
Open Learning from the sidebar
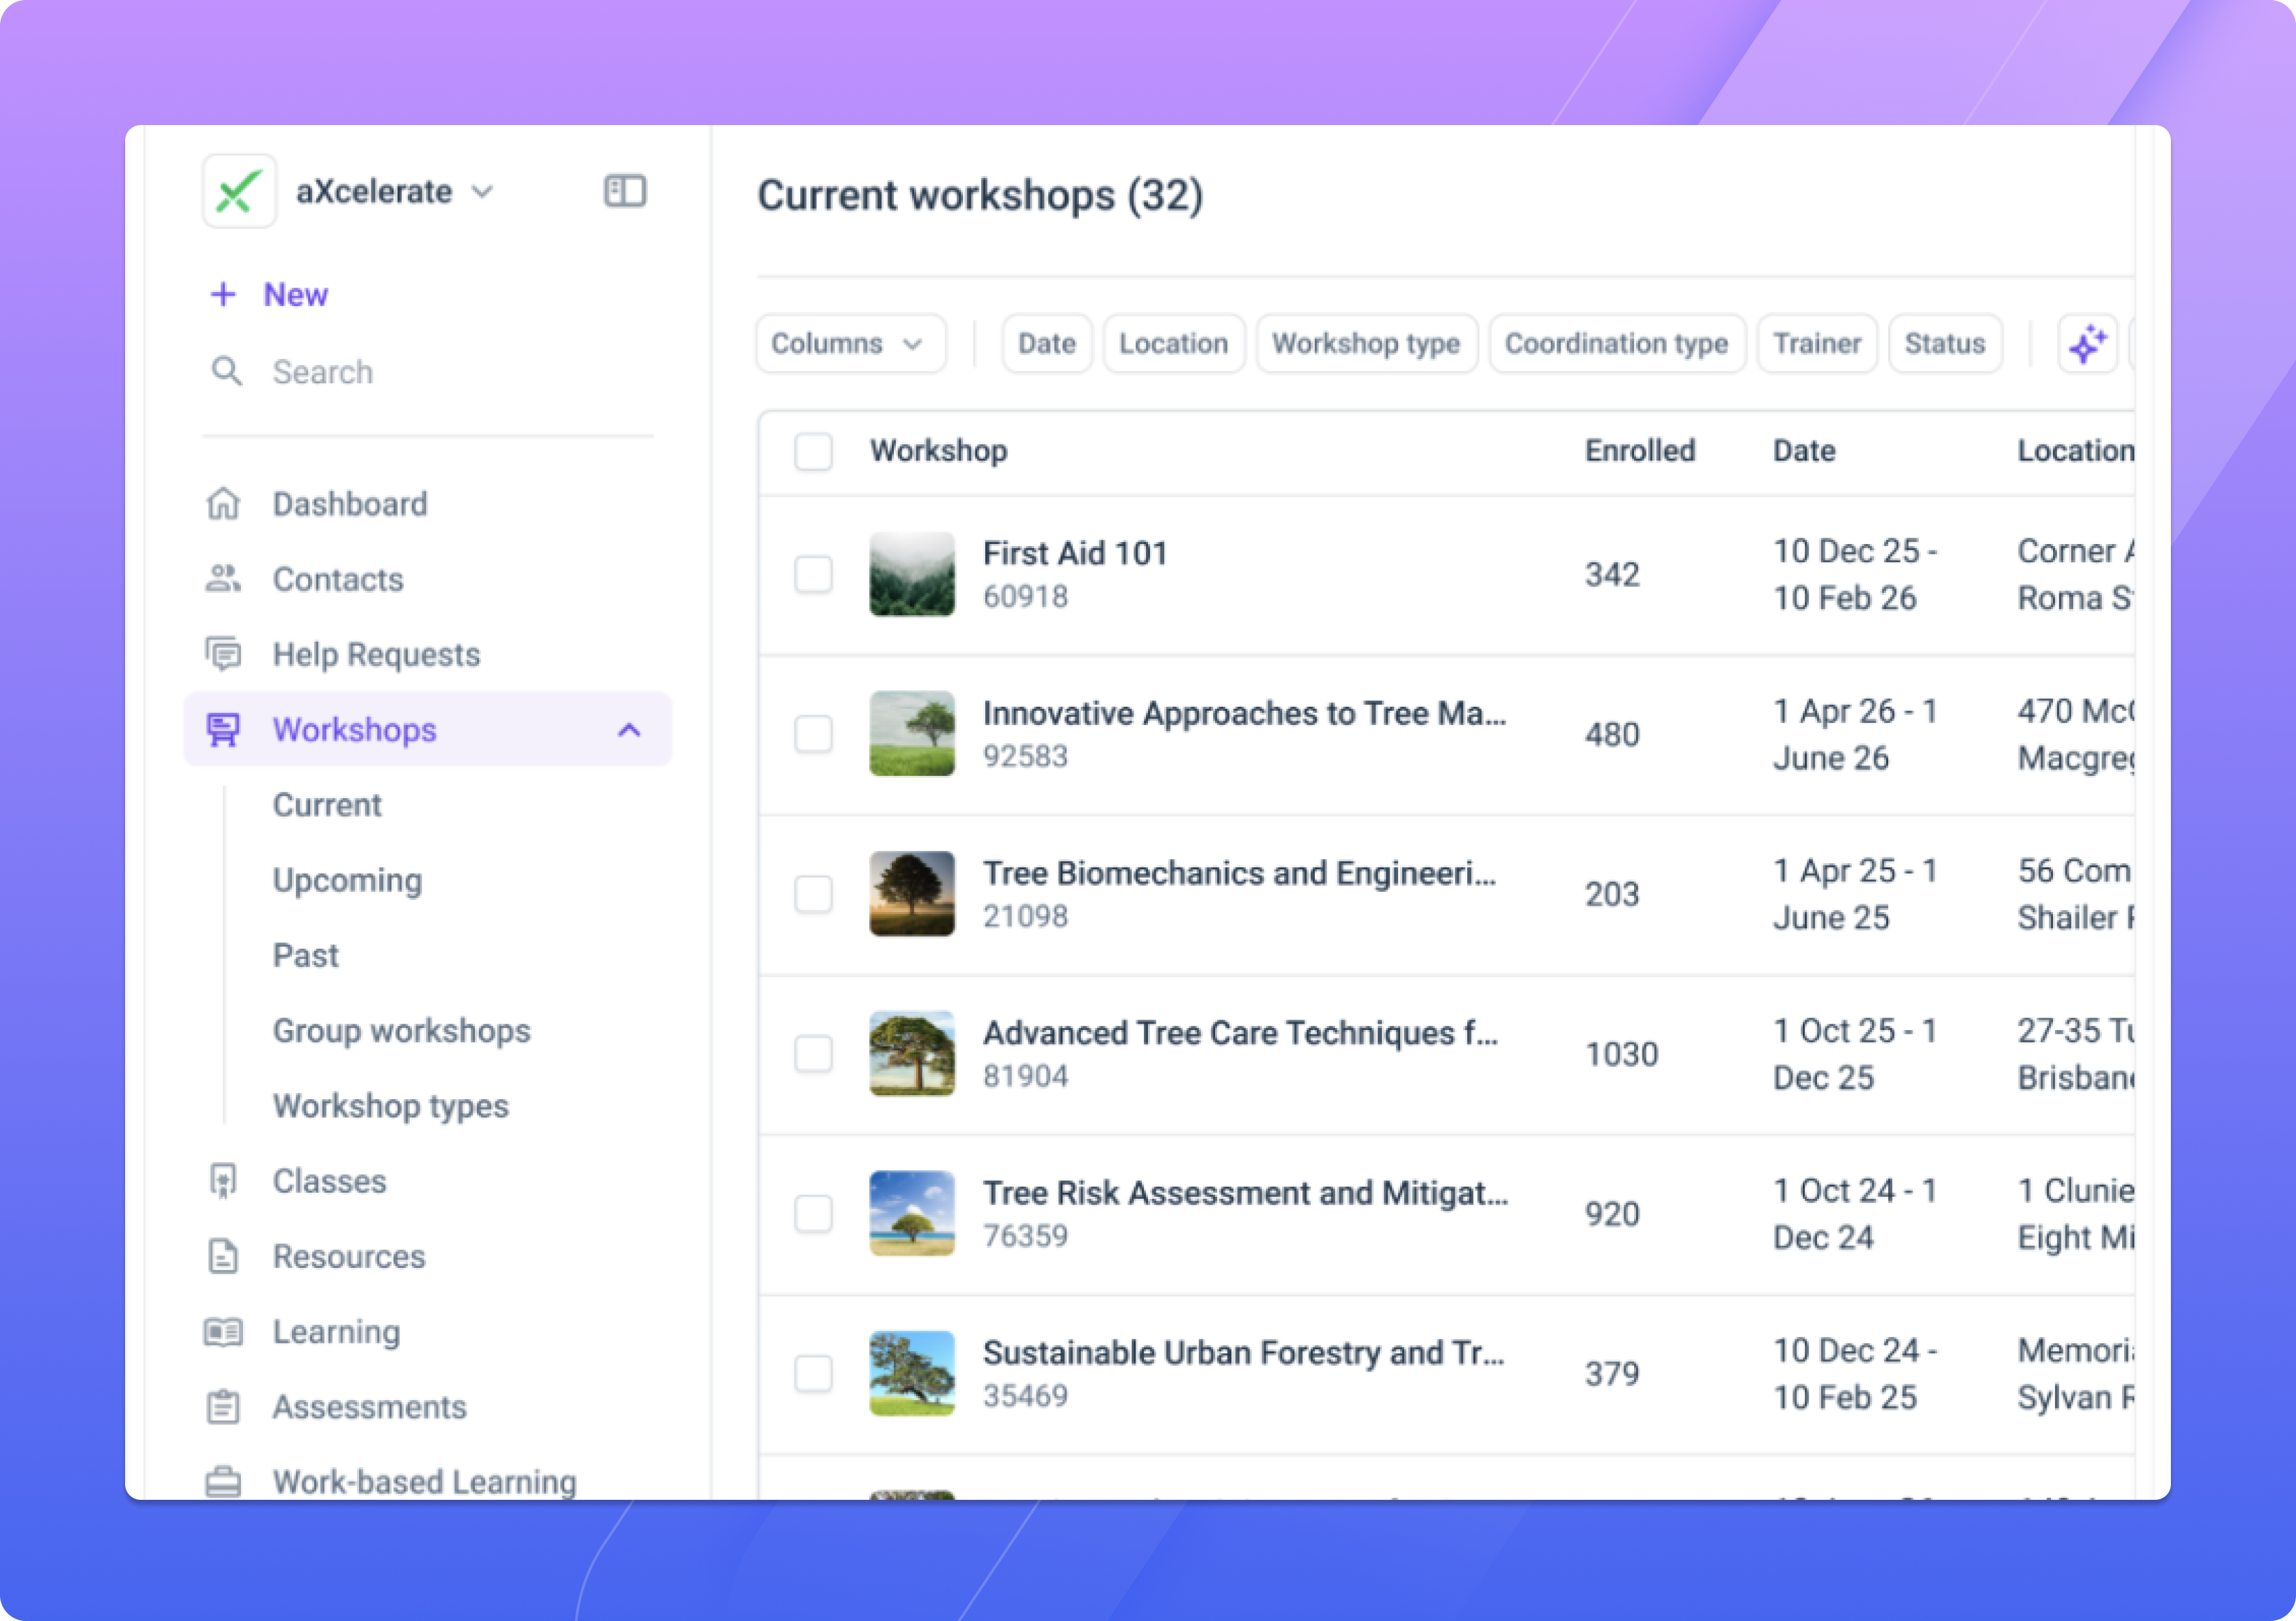click(x=336, y=1331)
